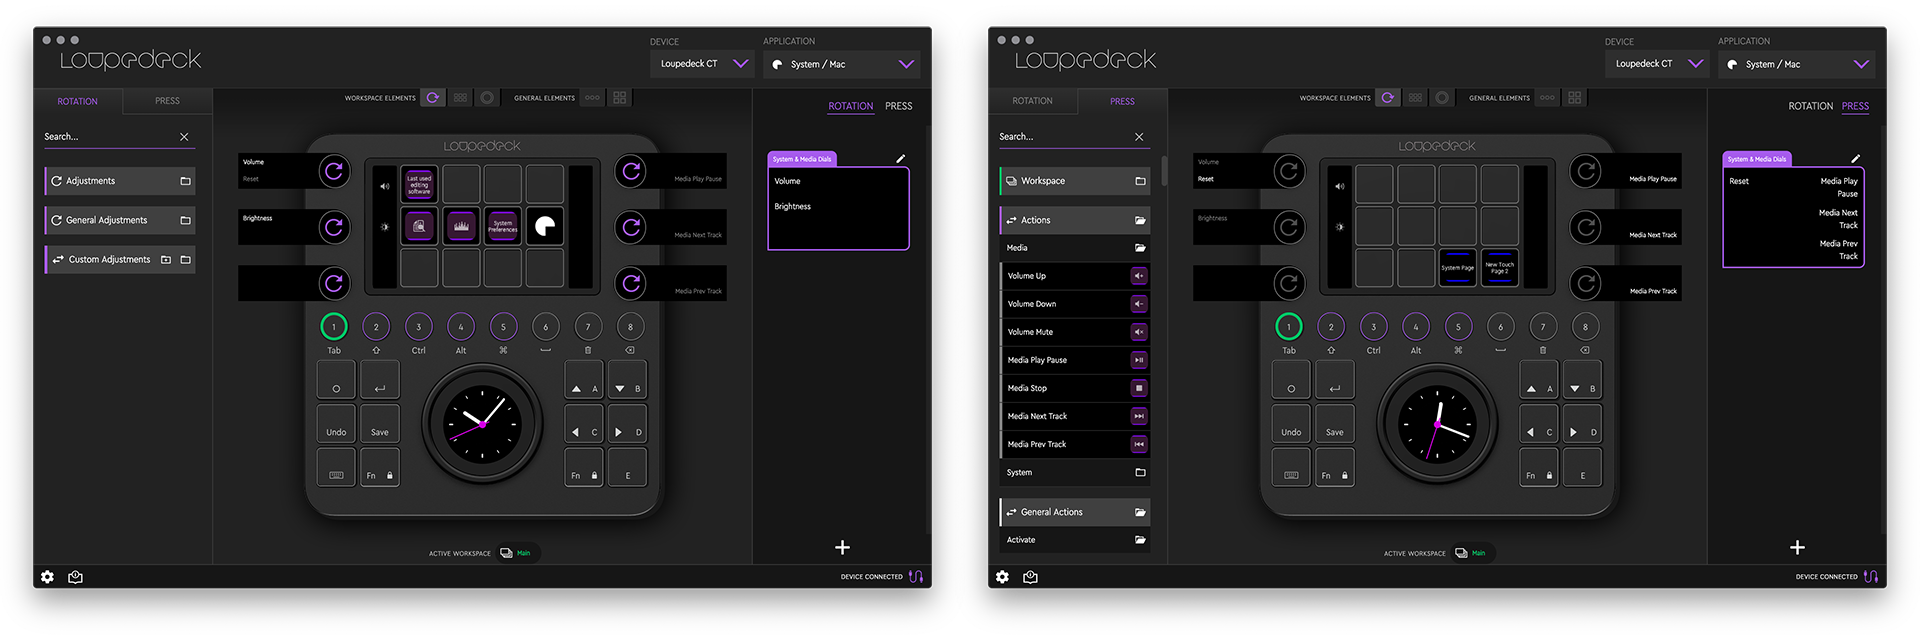
Task: Click the Media Play Pause dial in left window
Action: [x=631, y=171]
